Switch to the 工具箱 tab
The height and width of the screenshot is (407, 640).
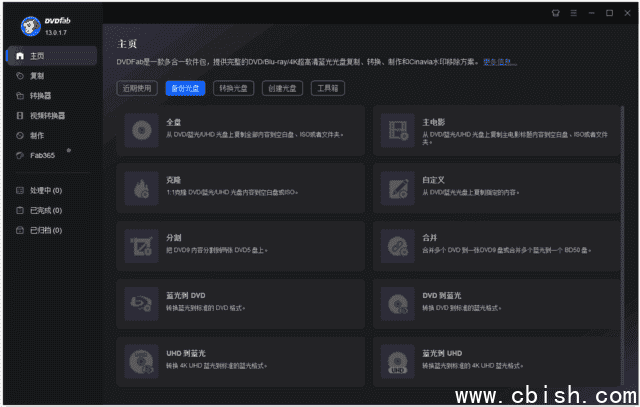tap(328, 88)
